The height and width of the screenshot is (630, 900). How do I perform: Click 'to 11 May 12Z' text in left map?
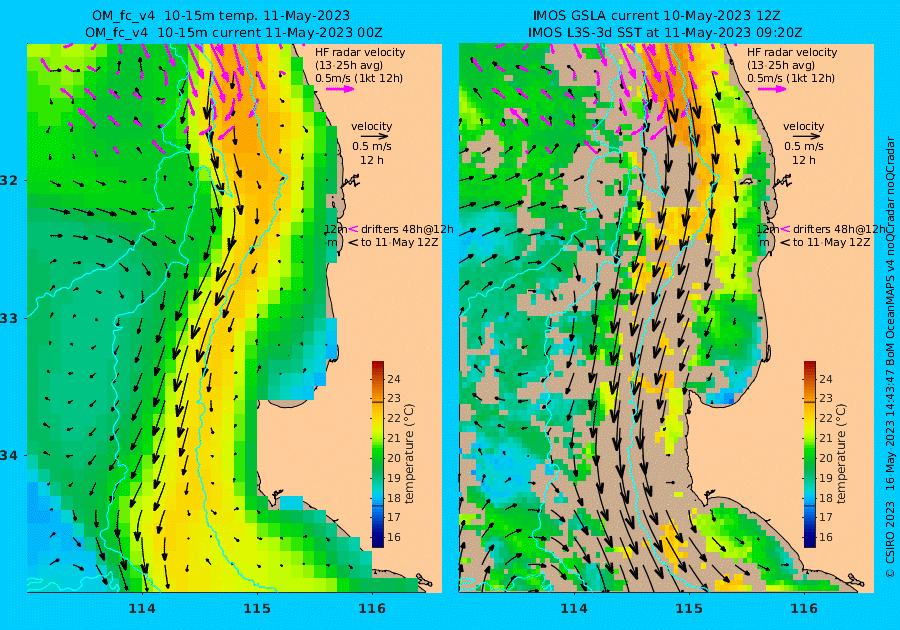pos(399,242)
